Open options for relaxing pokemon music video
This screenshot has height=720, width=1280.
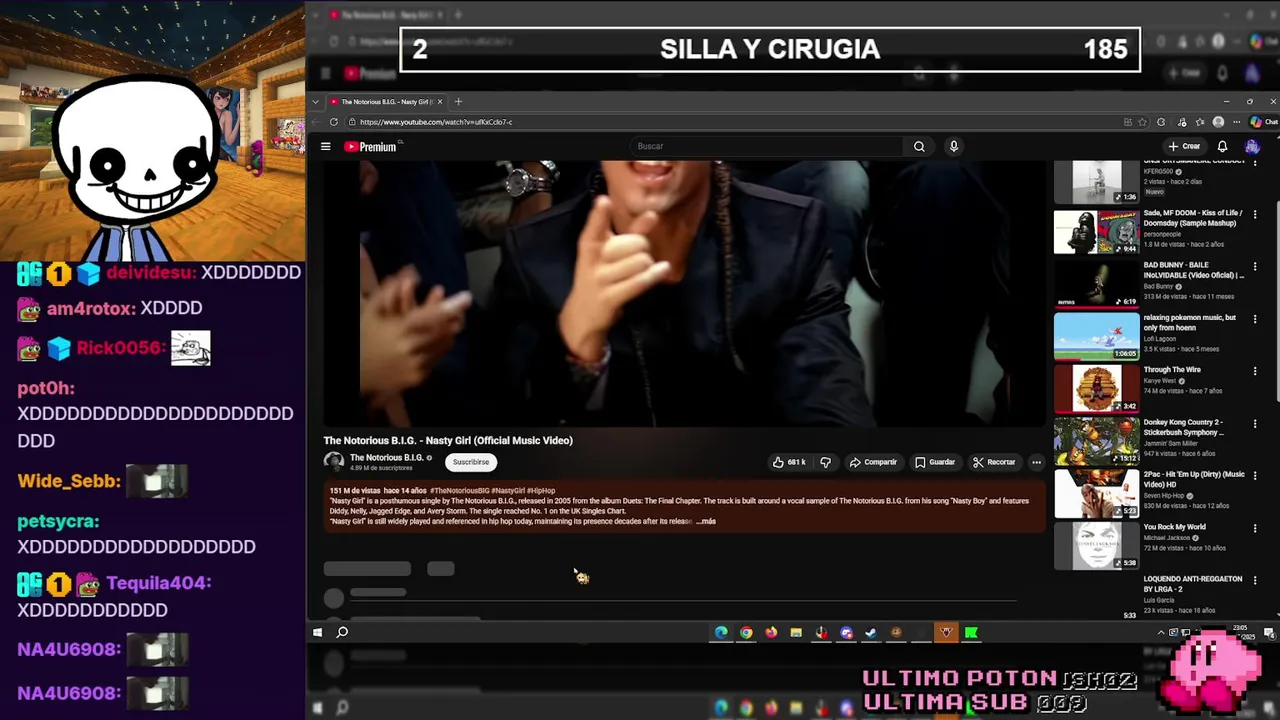click(1255, 319)
